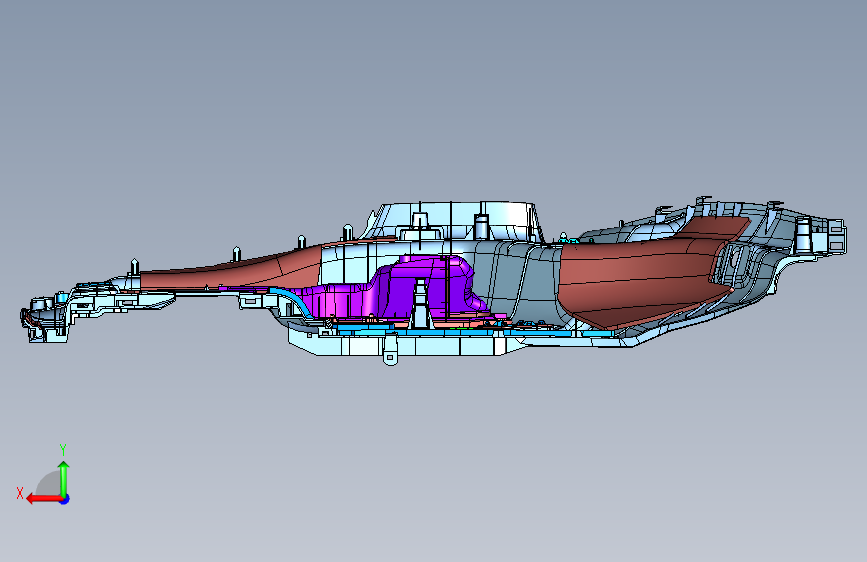The image size is (867, 562).
Task: Click the red X axis arrow on triad
Action: point(43,499)
